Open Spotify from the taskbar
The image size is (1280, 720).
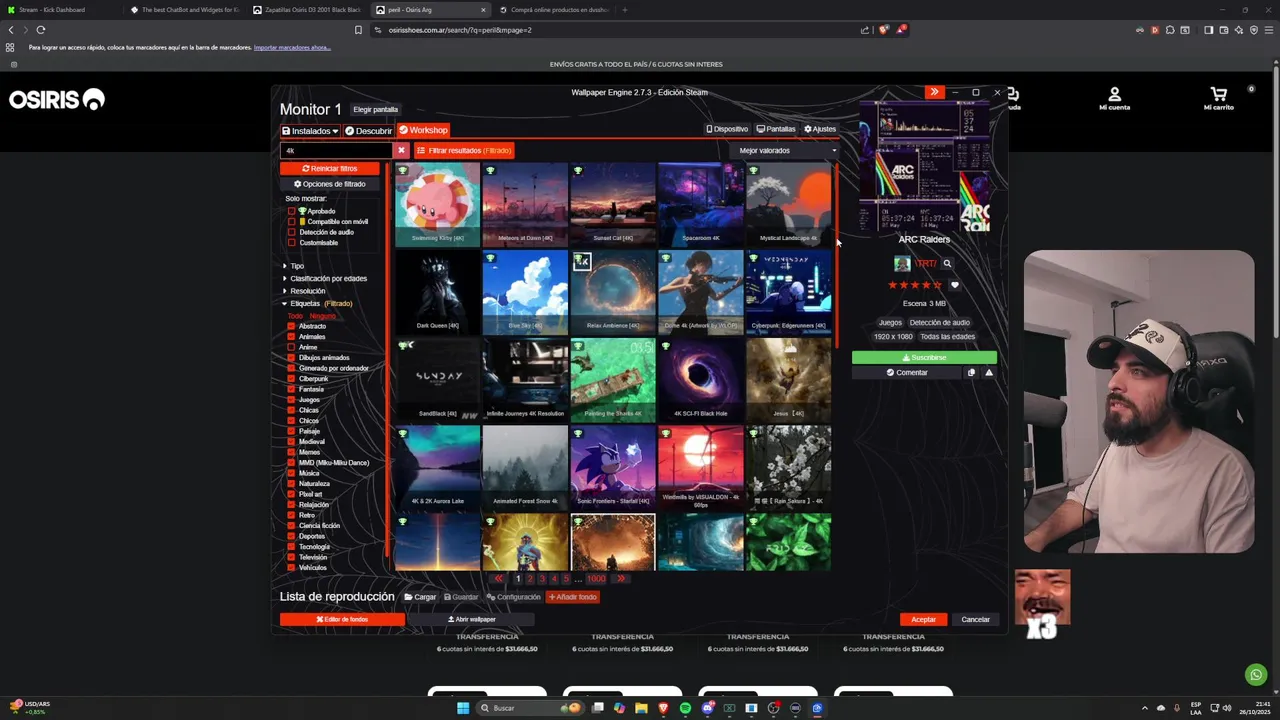[x=685, y=708]
